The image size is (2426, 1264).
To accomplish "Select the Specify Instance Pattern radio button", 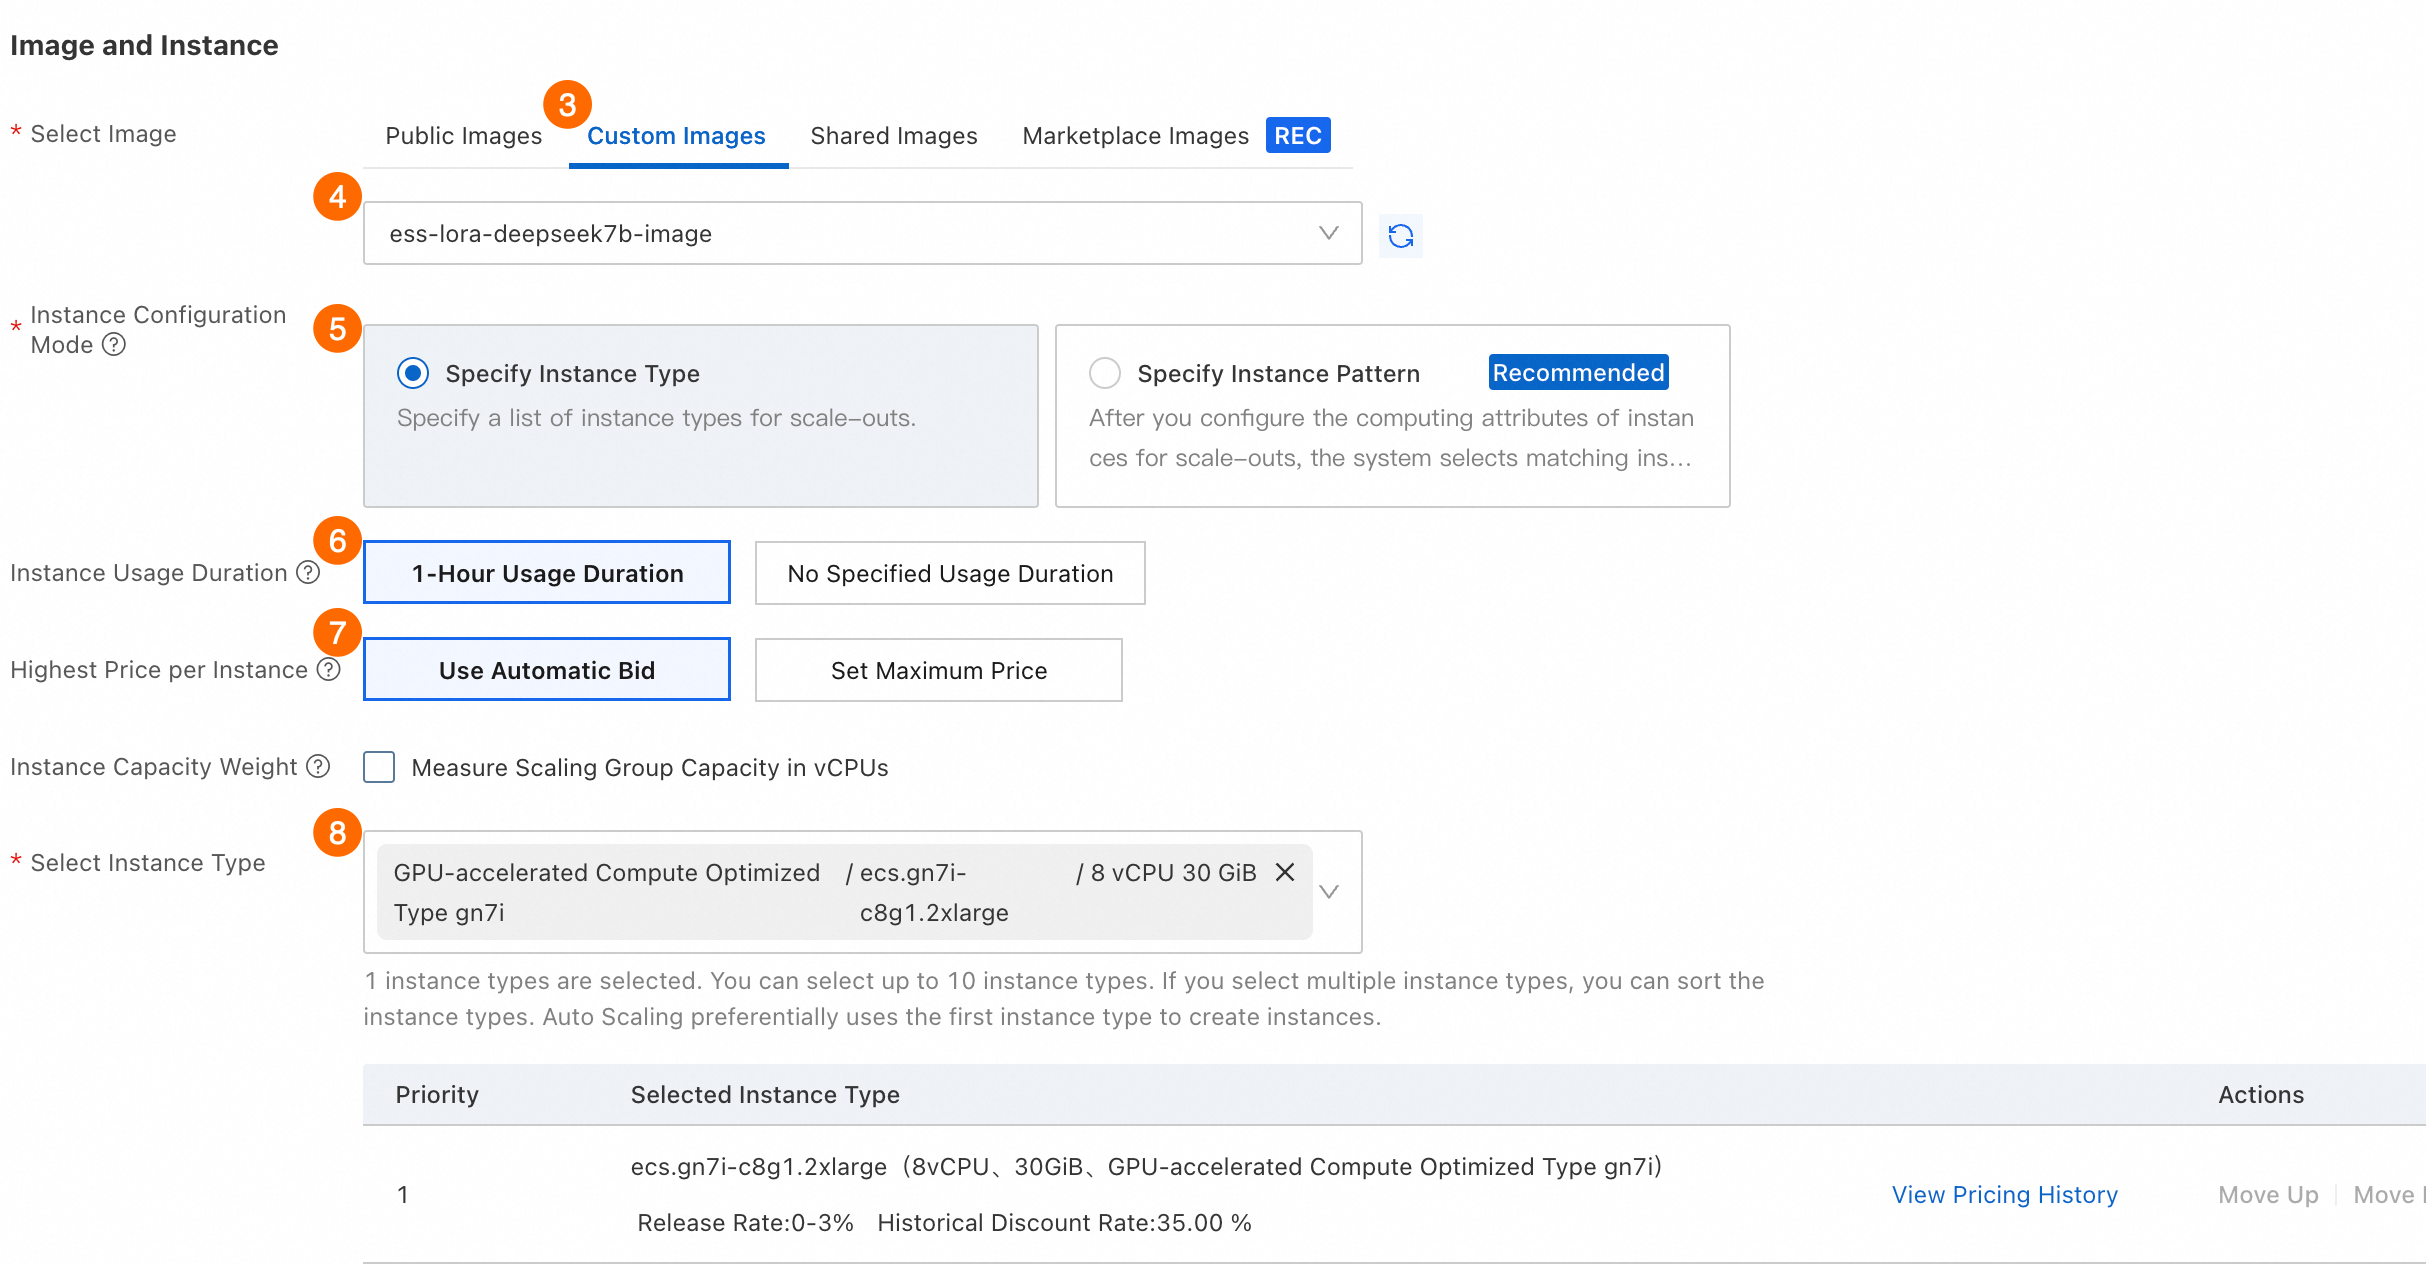I will tap(1105, 373).
